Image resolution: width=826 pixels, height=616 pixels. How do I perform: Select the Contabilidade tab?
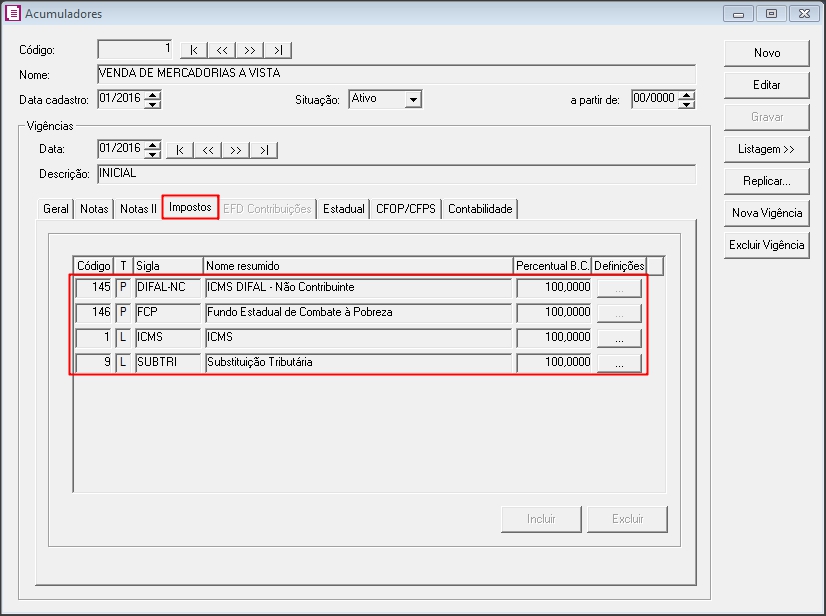tap(480, 209)
